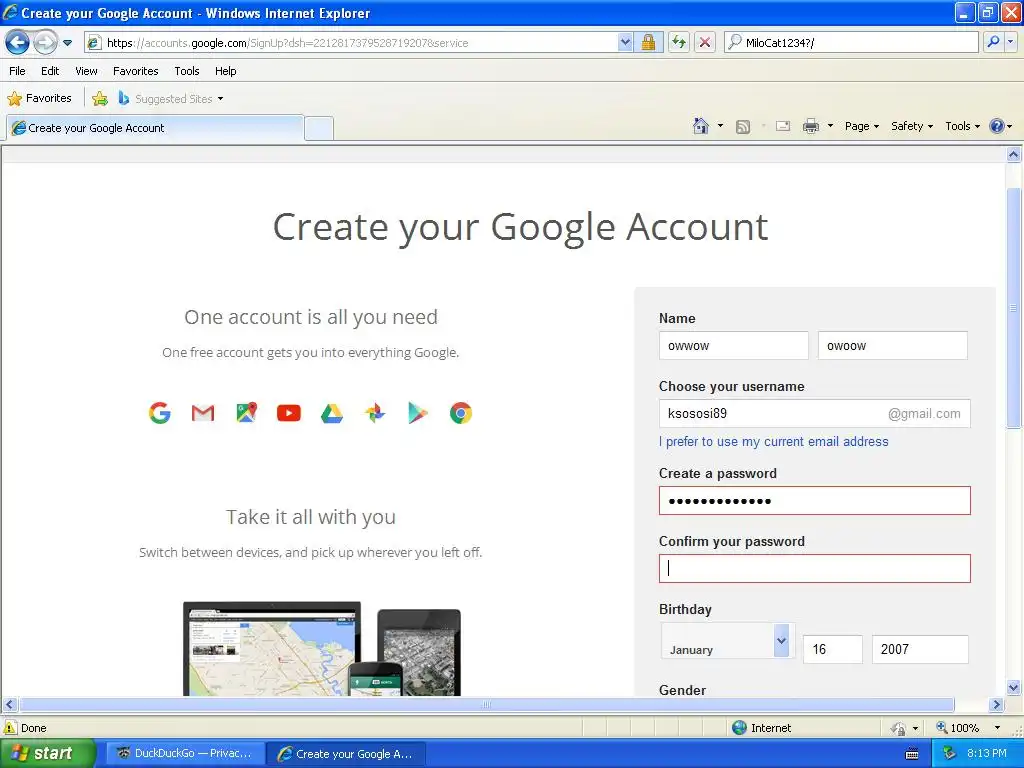
Task: Open the Tools command bar menu
Action: (x=963, y=126)
